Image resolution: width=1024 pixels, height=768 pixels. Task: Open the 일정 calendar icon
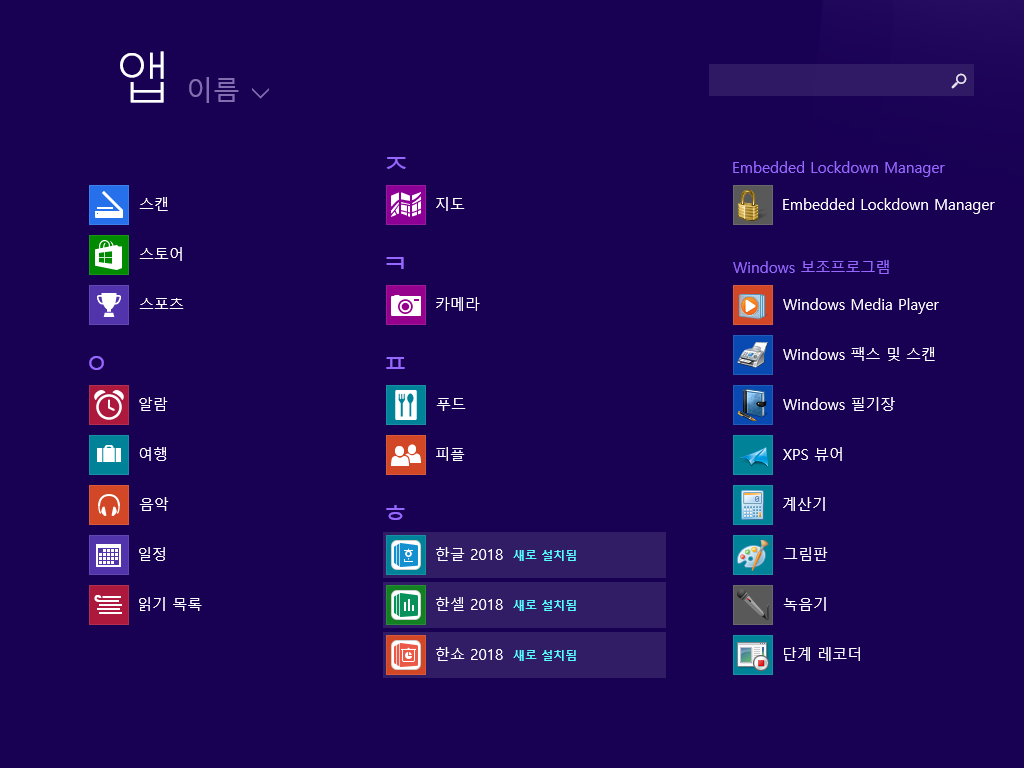[x=108, y=555]
